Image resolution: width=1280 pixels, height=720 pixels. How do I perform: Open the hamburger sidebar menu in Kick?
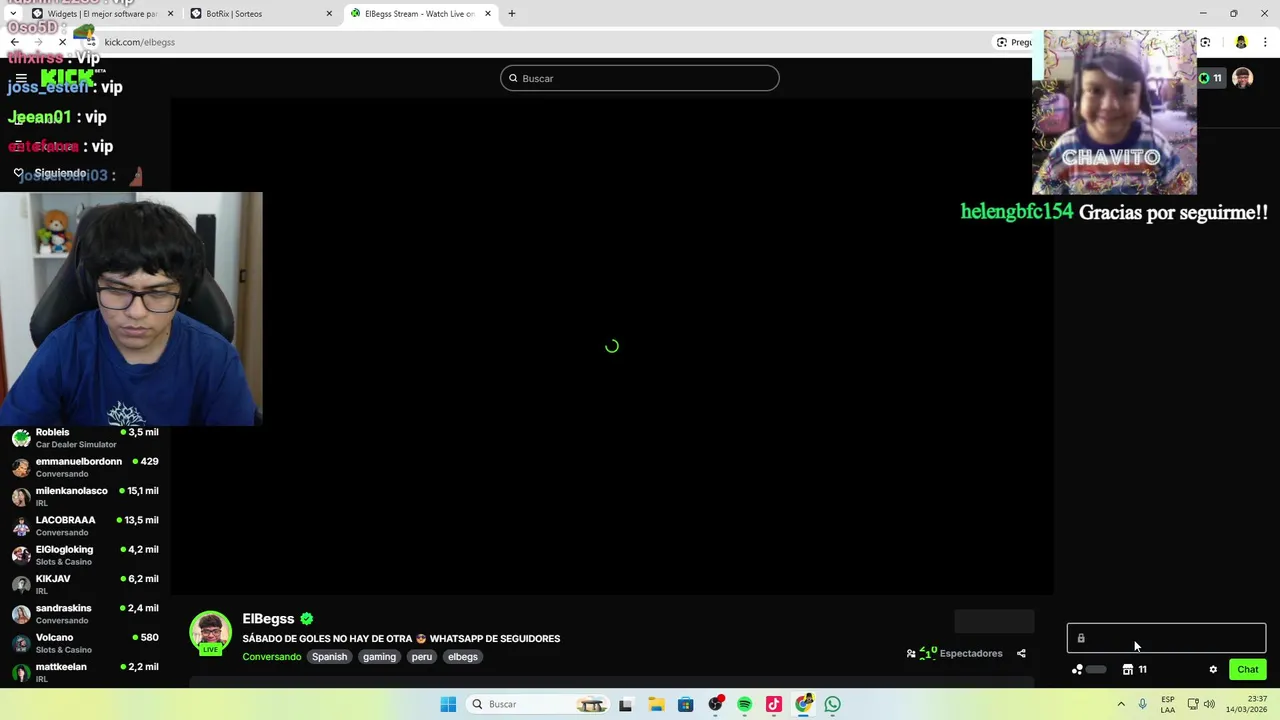click(21, 78)
